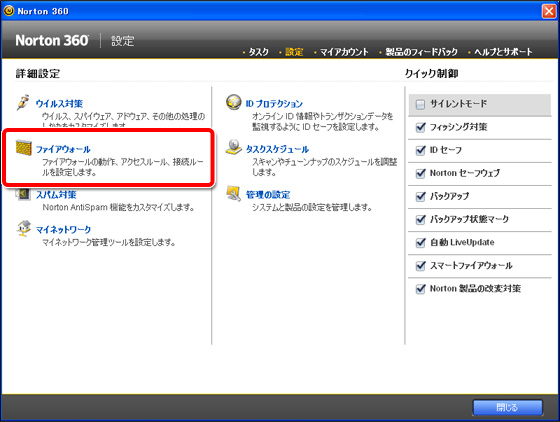Open タスクスケジュール settings link
560x422 pixels.
click(x=278, y=149)
